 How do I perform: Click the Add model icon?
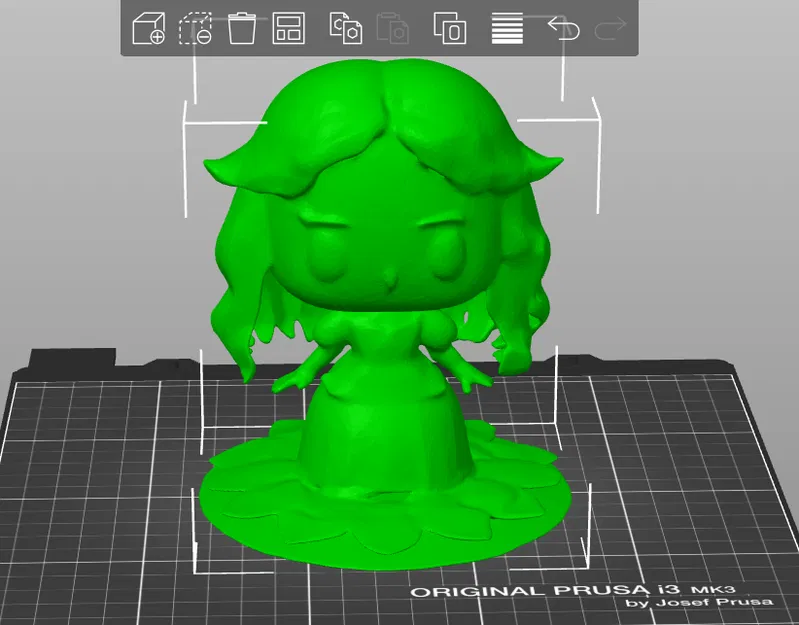[x=148, y=29]
